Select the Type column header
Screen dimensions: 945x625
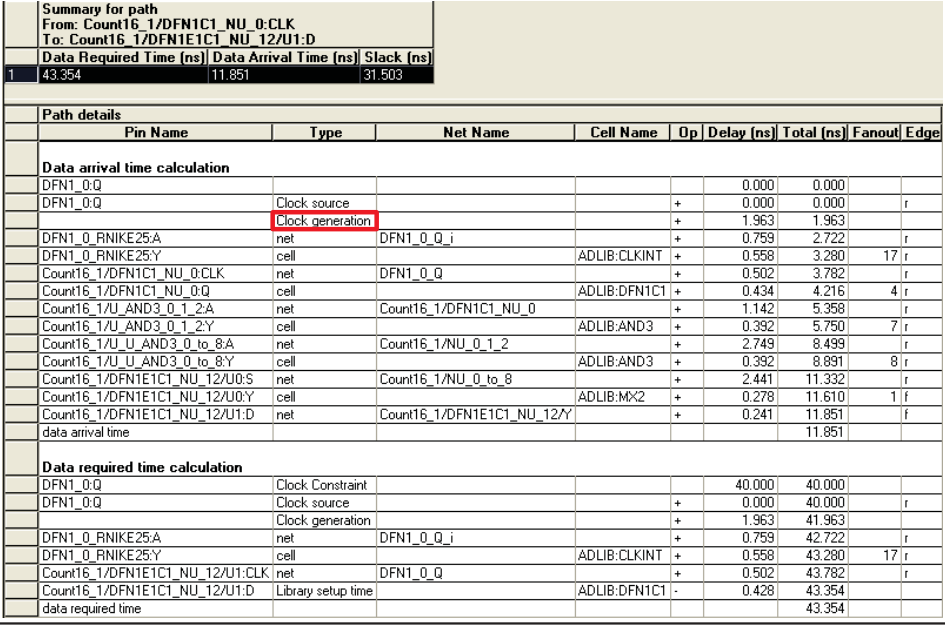(325, 132)
